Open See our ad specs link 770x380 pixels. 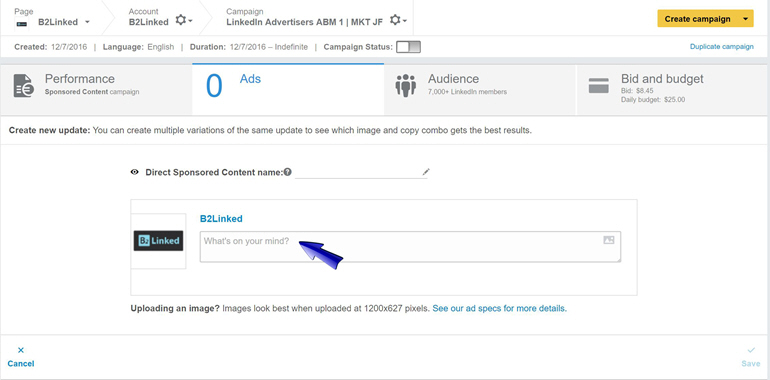(x=499, y=309)
